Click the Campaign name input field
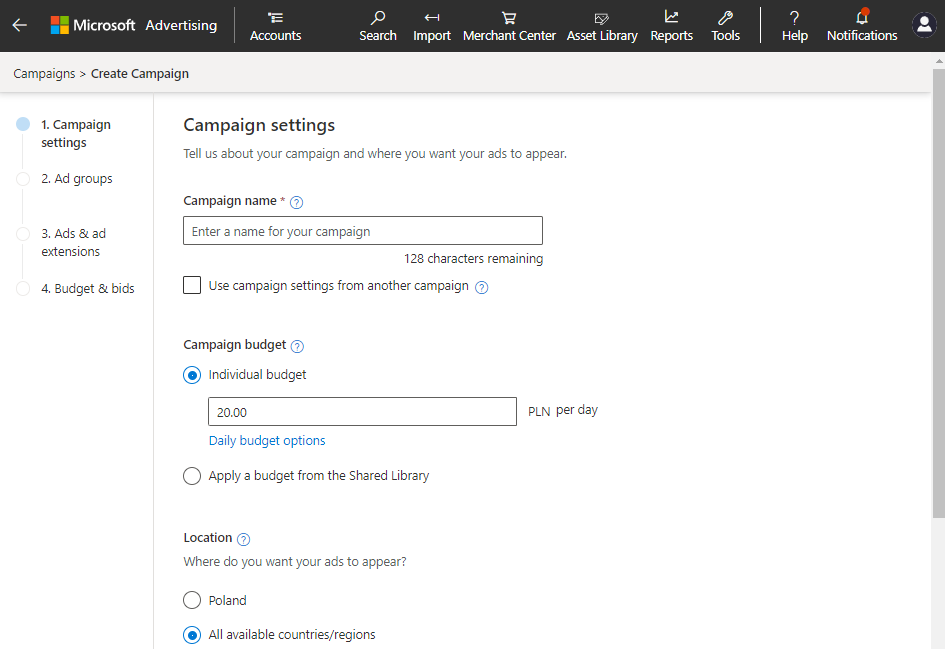This screenshot has height=649, width=945. click(x=363, y=231)
